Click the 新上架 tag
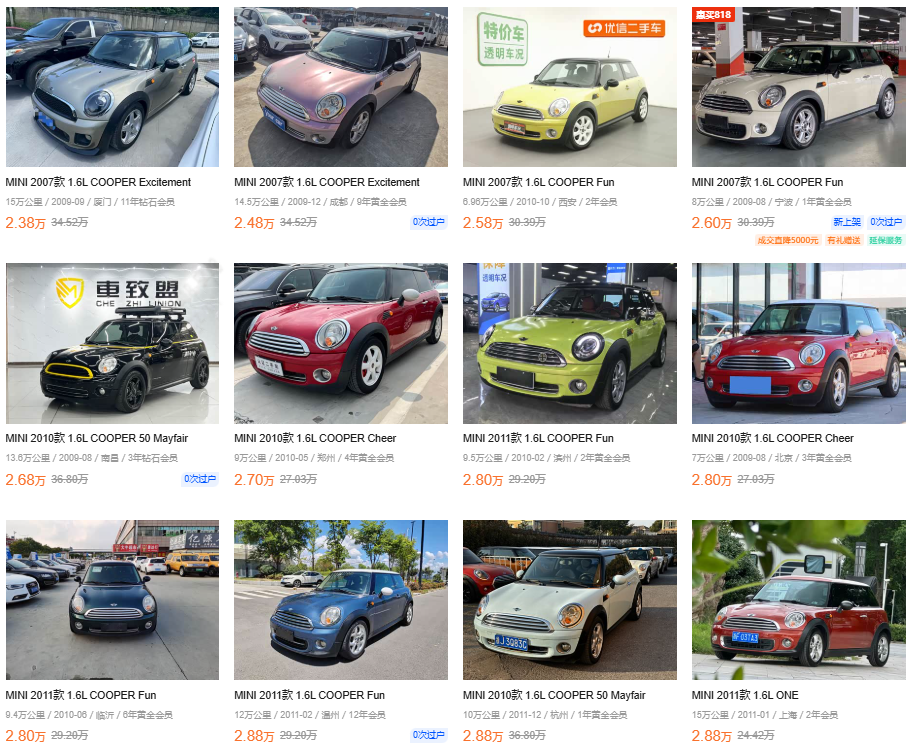The width and height of the screenshot is (915, 747). point(847,222)
